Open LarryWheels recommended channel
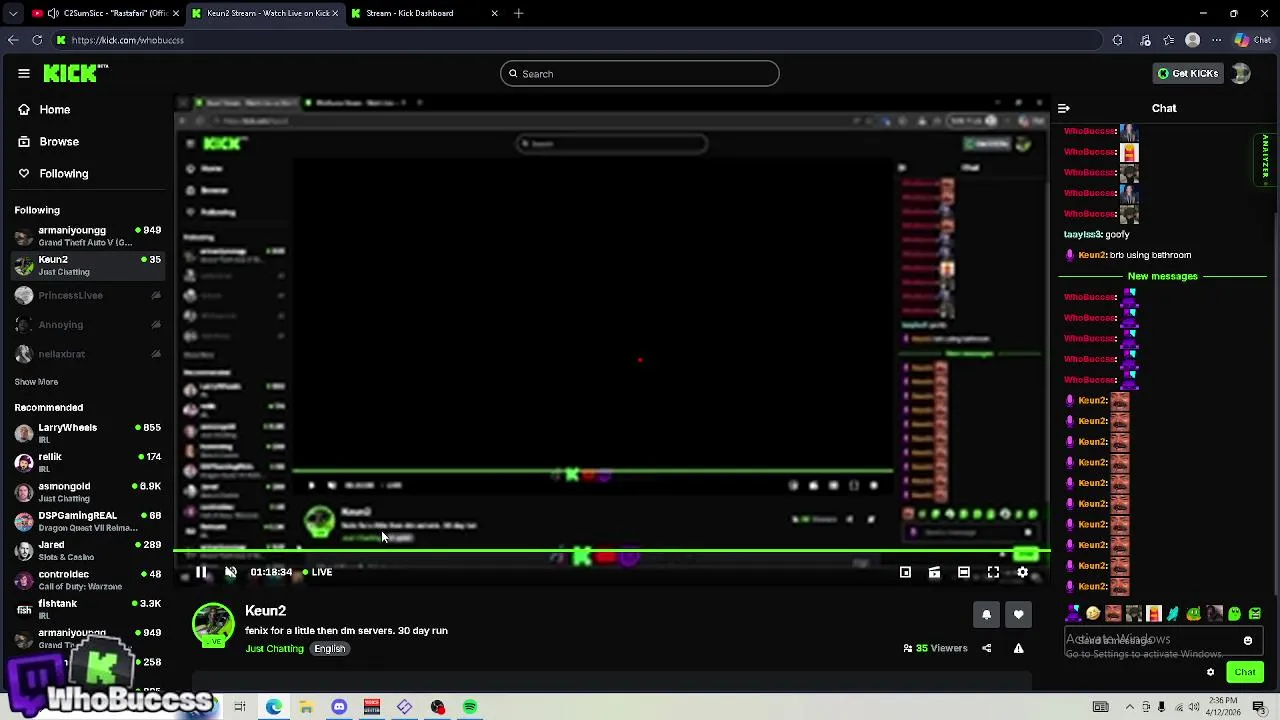This screenshot has height=720, width=1280. 87,433
